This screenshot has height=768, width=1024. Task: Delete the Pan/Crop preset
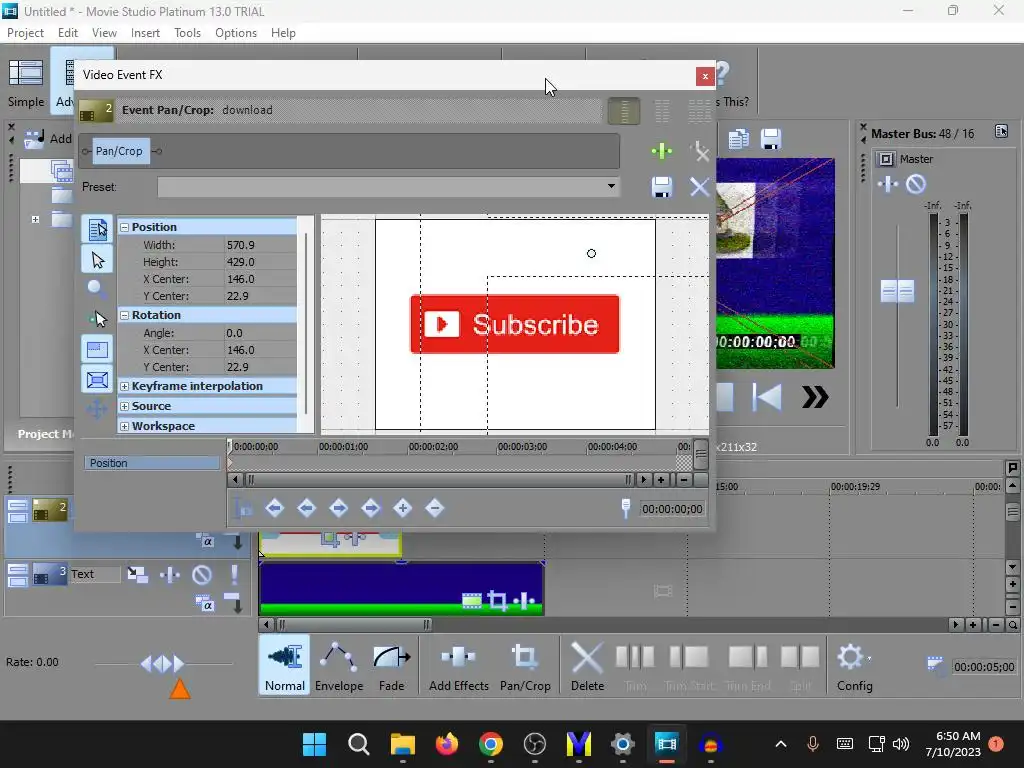(x=699, y=187)
